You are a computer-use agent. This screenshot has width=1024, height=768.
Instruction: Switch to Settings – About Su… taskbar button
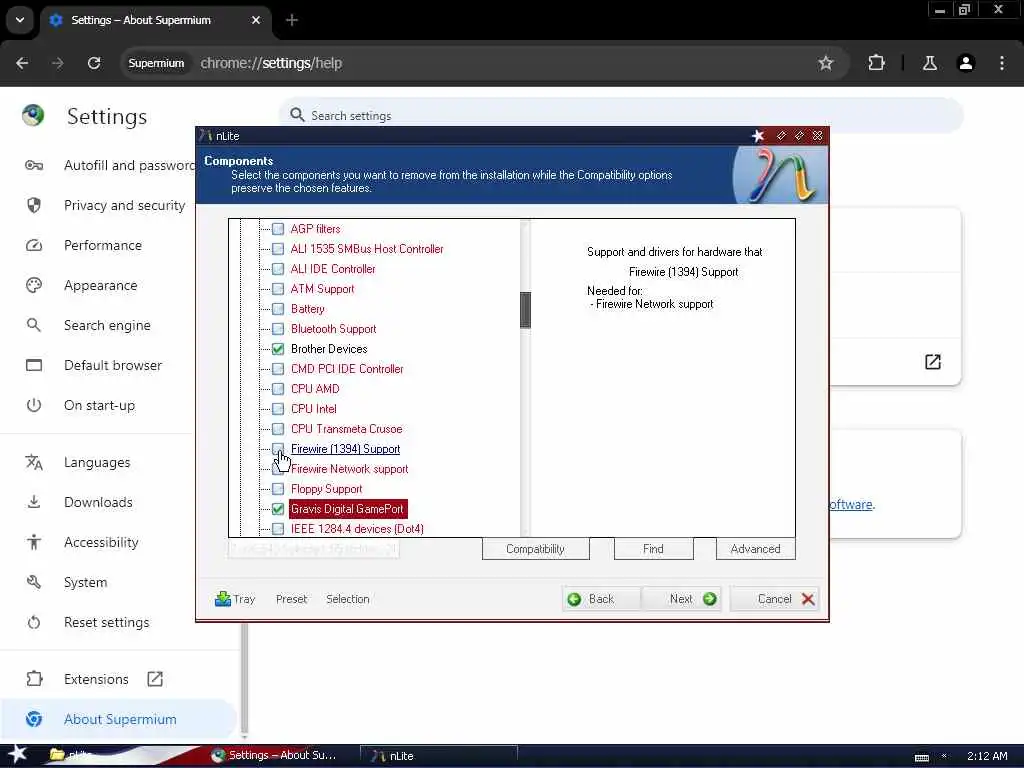(x=274, y=756)
